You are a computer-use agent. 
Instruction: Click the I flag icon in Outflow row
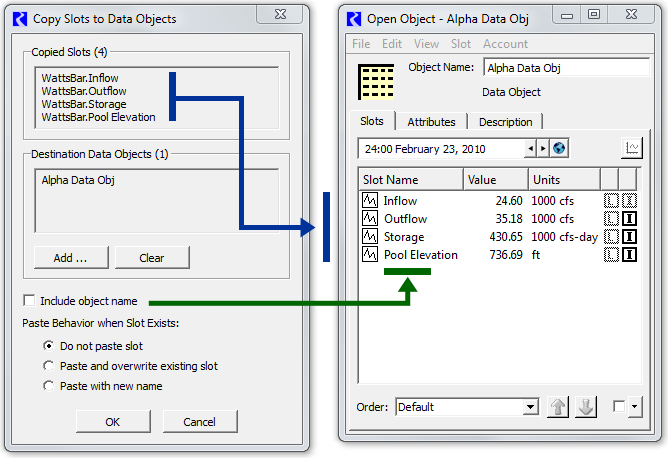point(629,219)
